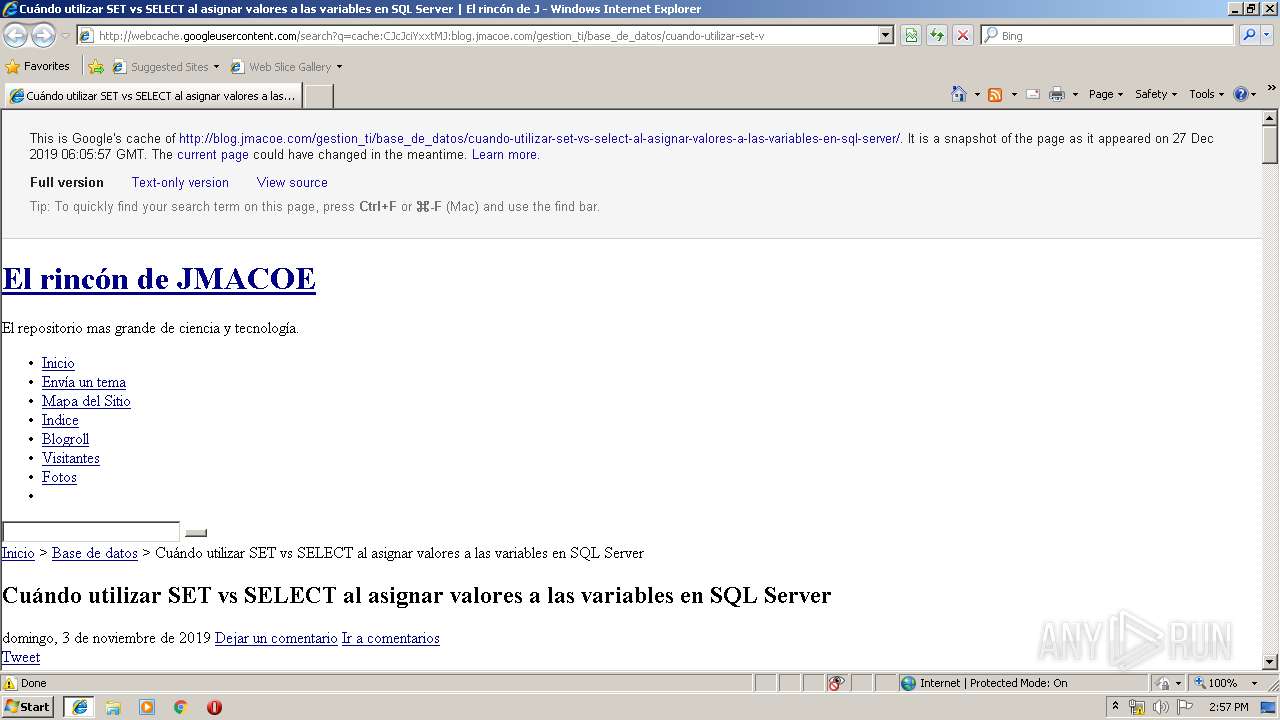Click the network tray icon
The image size is (1280, 720).
(1137, 707)
